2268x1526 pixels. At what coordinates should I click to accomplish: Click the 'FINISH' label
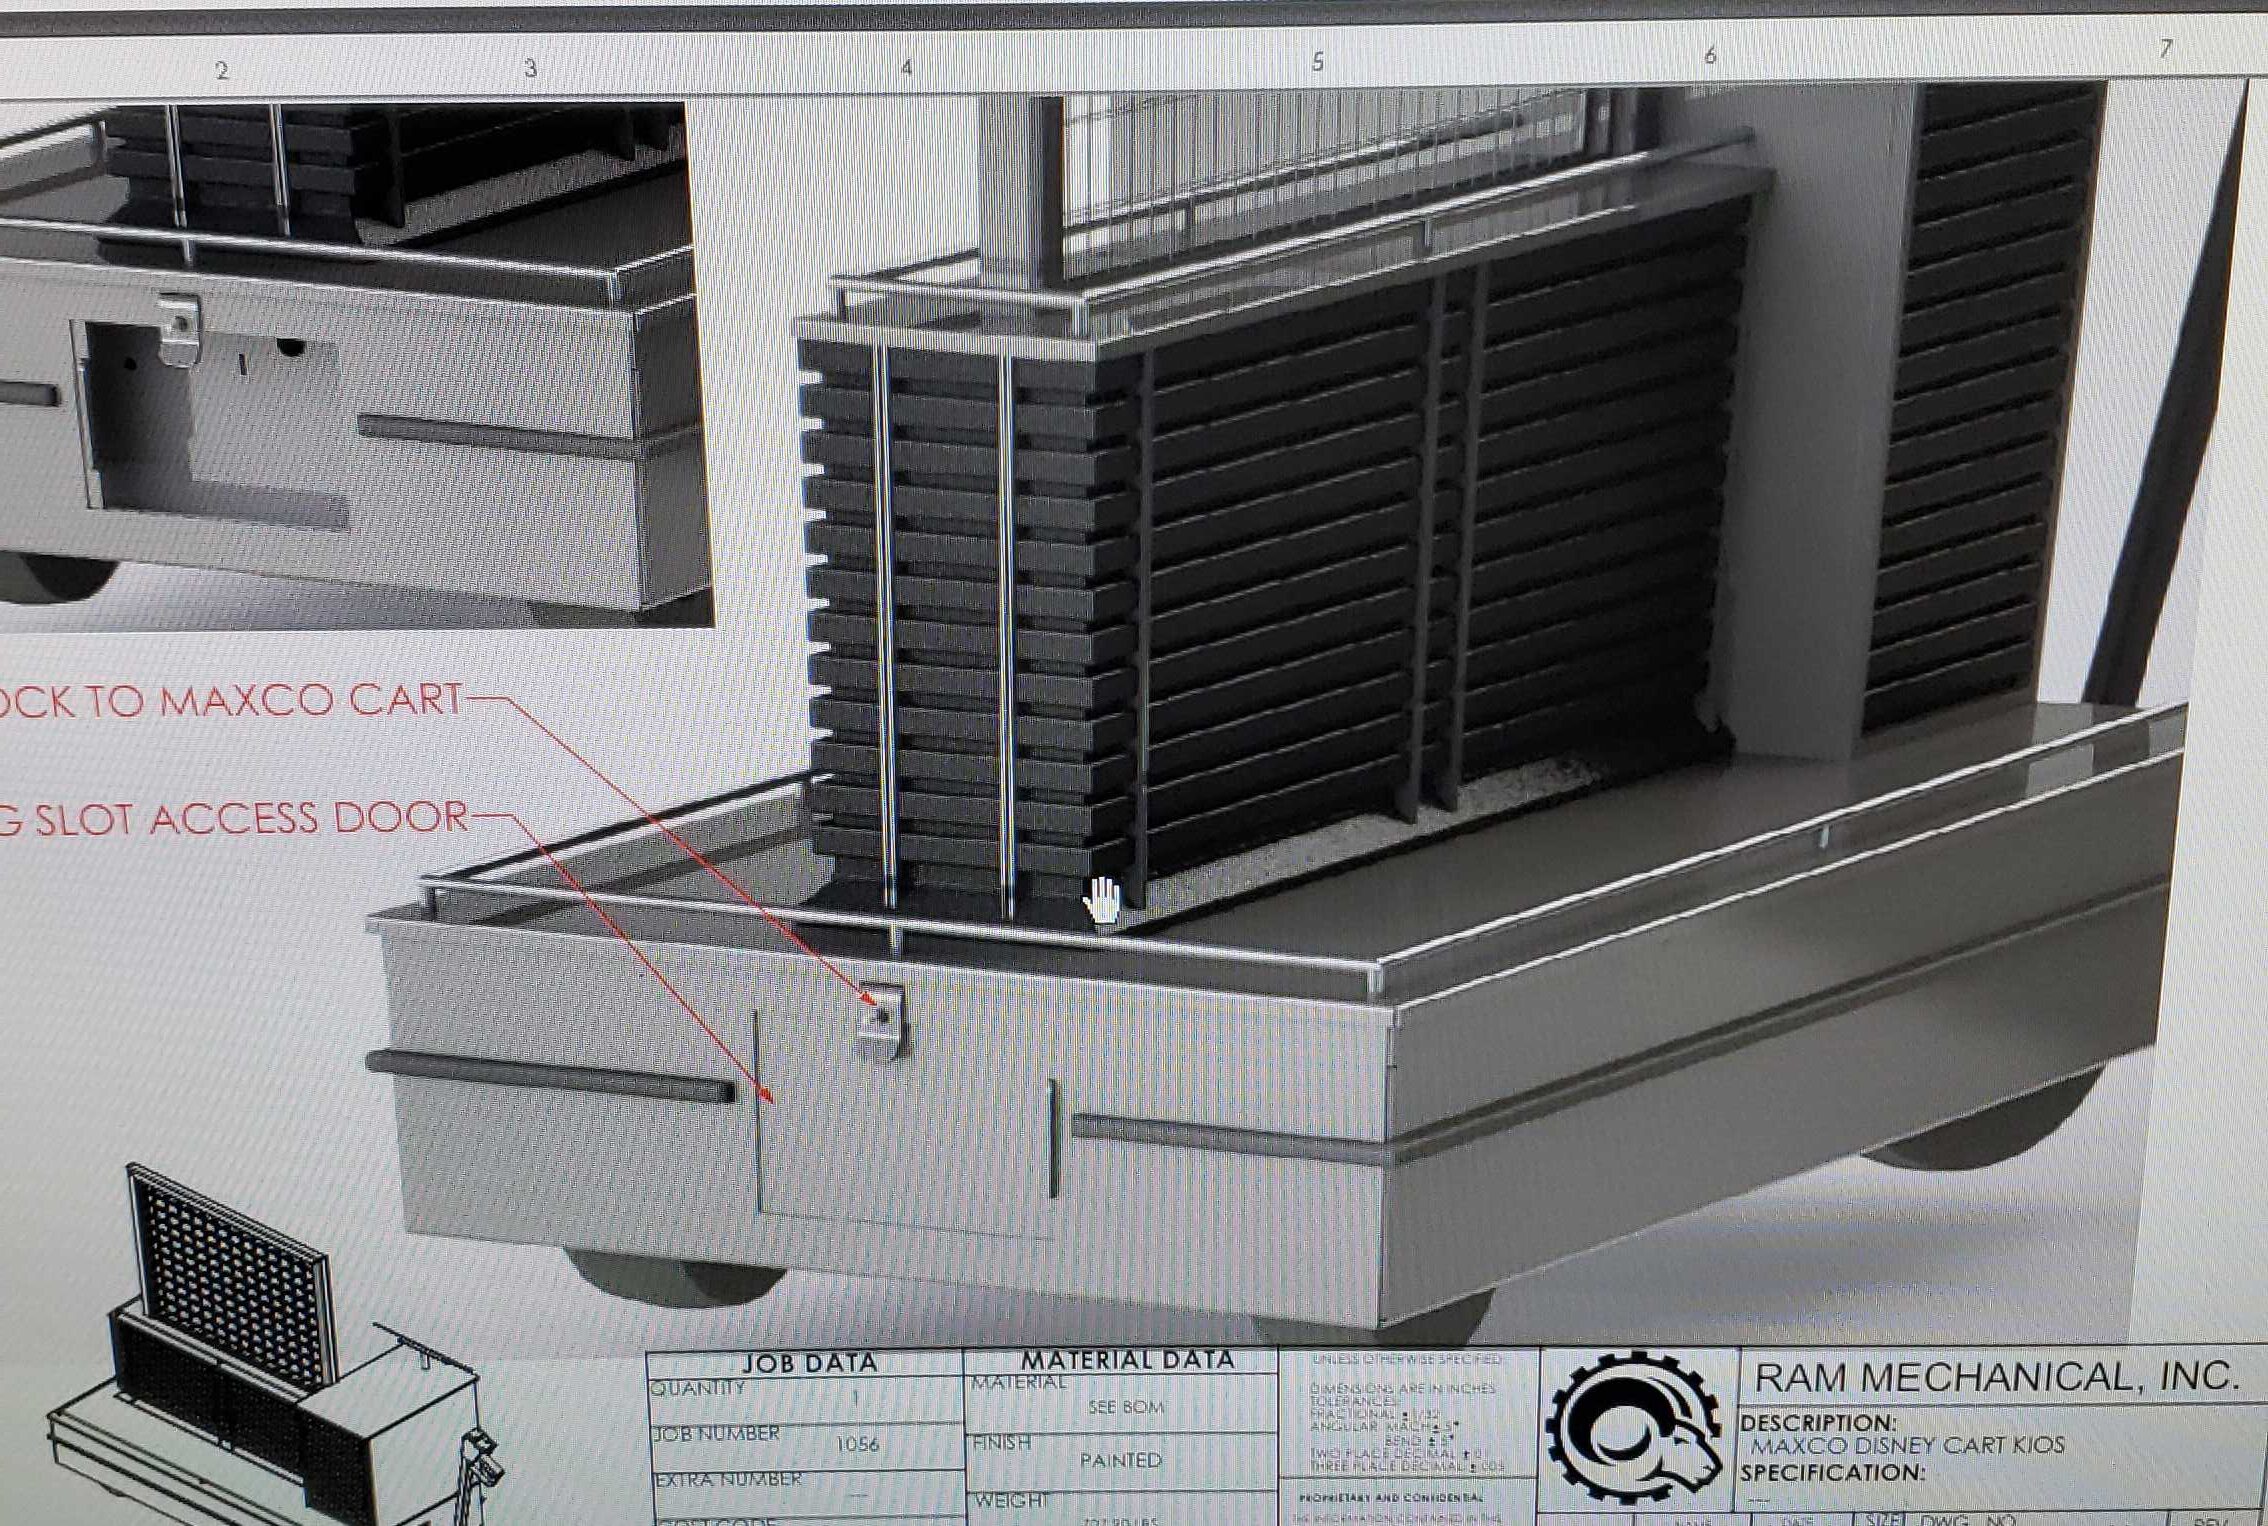[x=1002, y=1442]
